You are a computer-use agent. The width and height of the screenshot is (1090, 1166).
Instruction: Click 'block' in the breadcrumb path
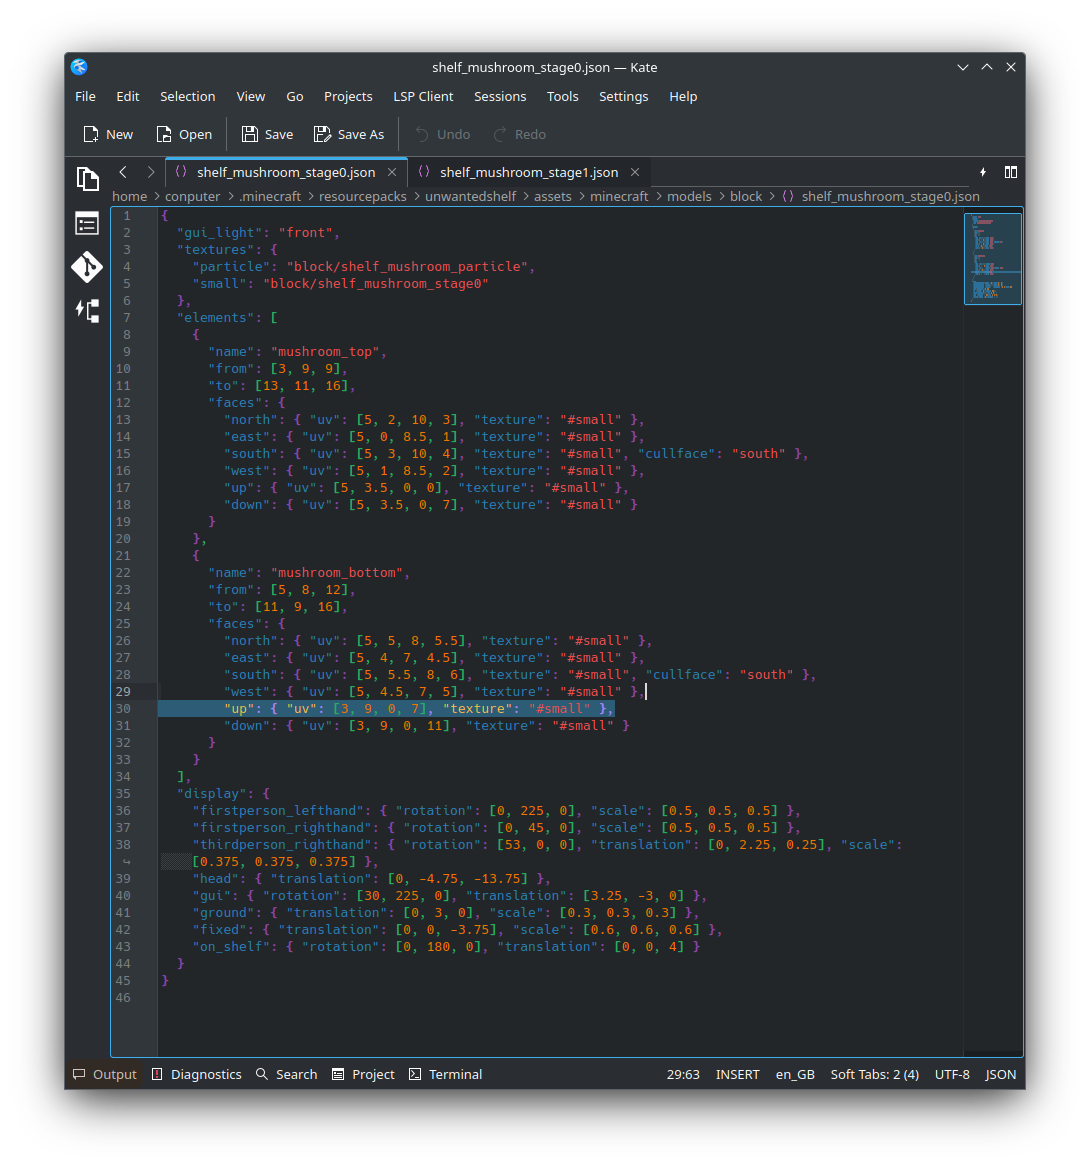(746, 196)
